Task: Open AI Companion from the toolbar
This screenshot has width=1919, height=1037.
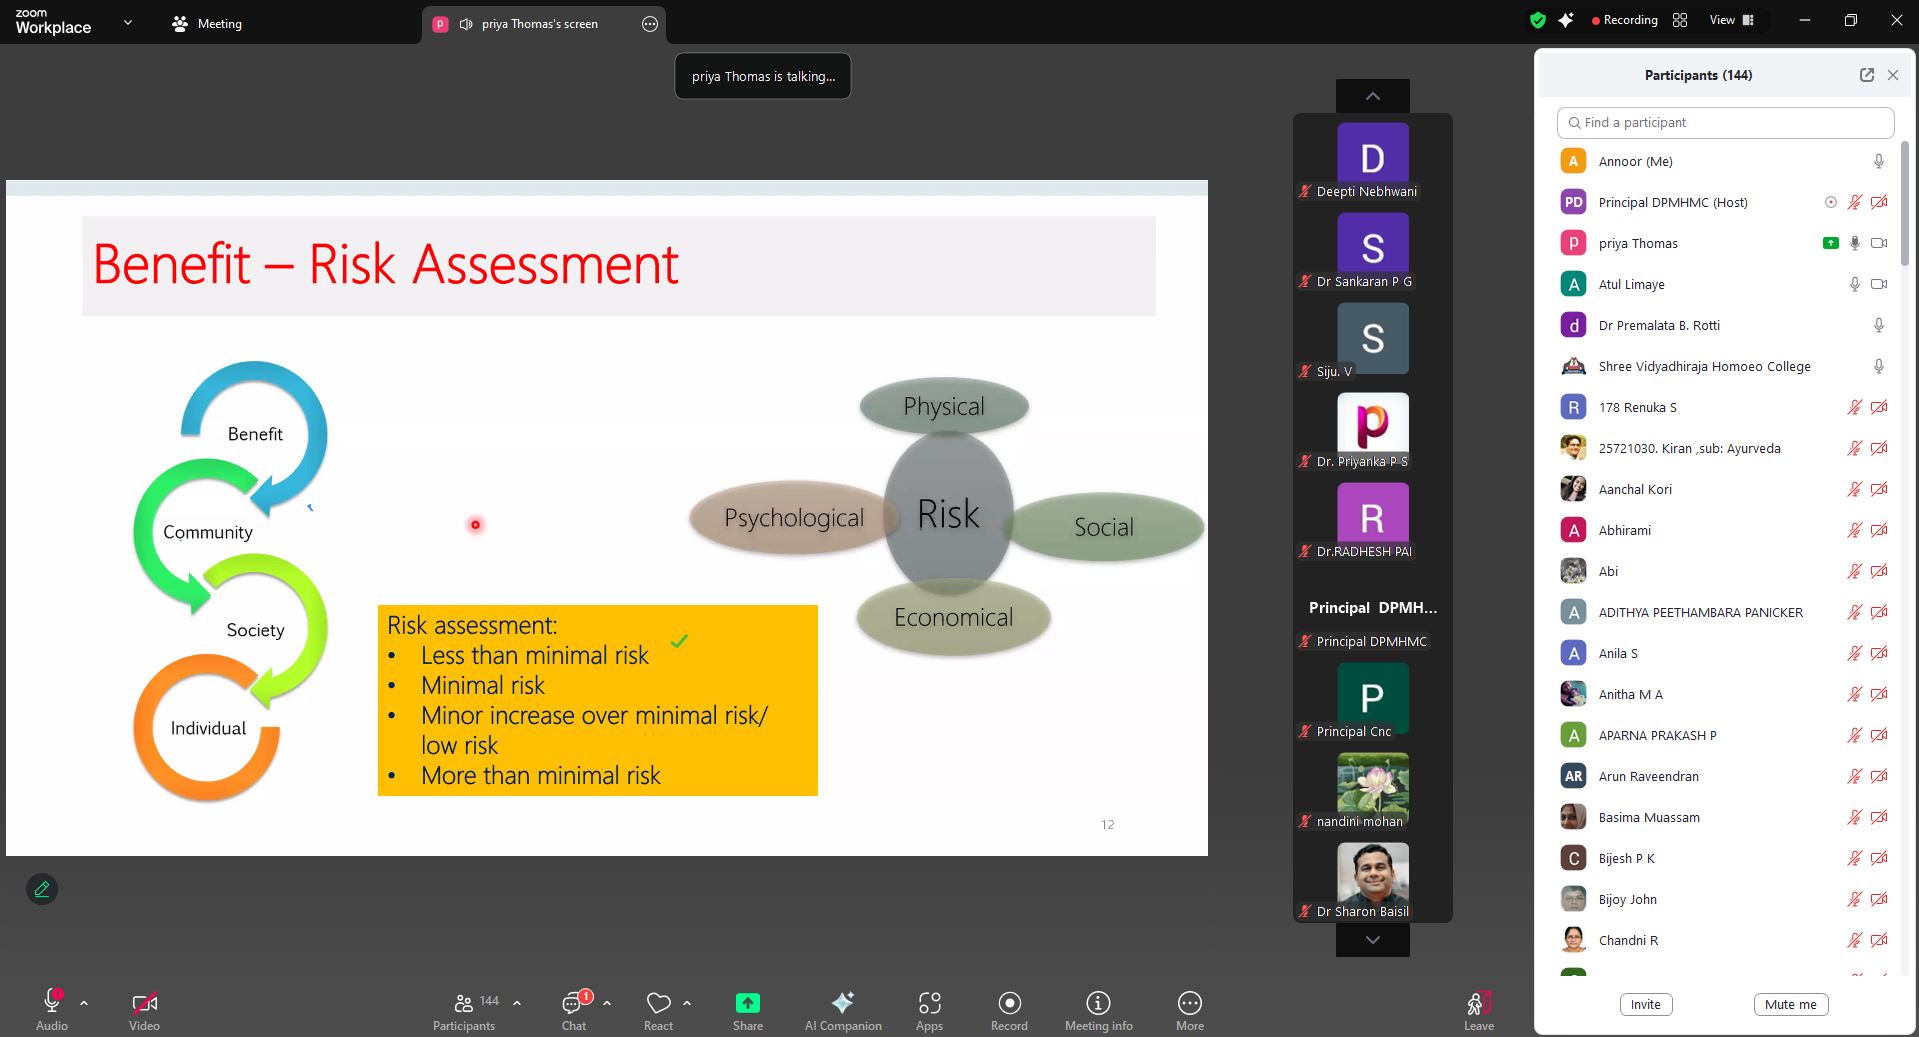Action: tap(843, 1003)
